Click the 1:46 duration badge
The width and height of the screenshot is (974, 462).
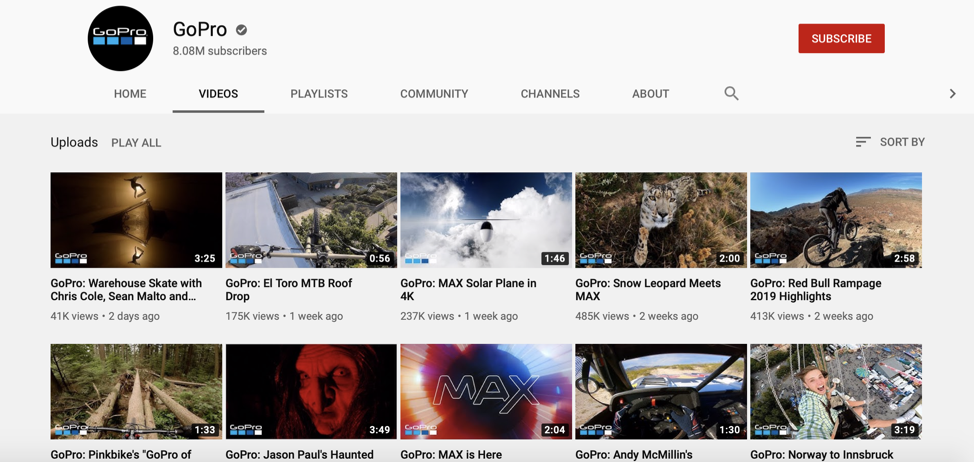click(554, 258)
